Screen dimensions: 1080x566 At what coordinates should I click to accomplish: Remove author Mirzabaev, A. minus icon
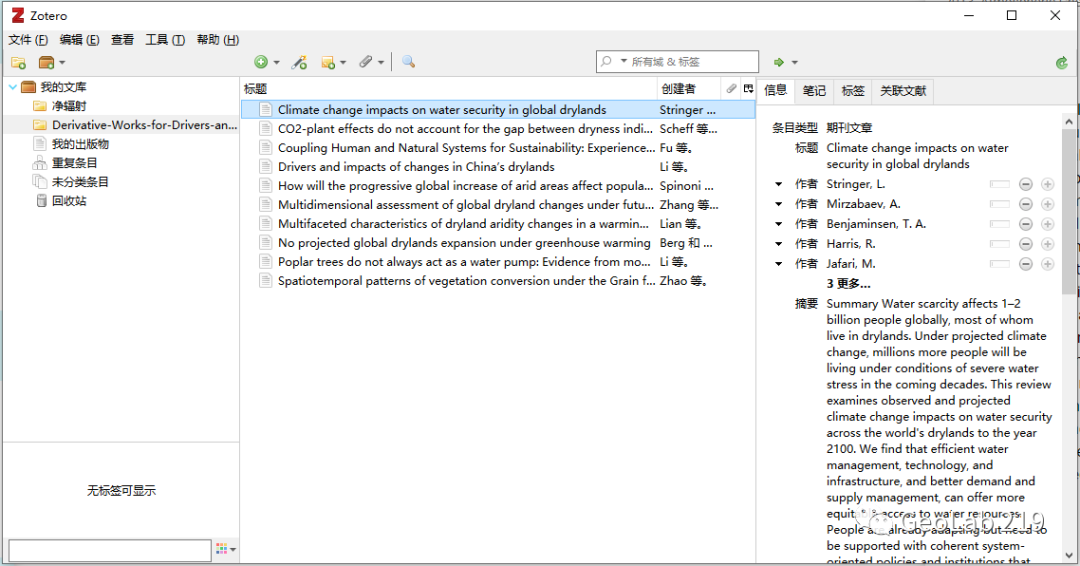[x=1026, y=204]
